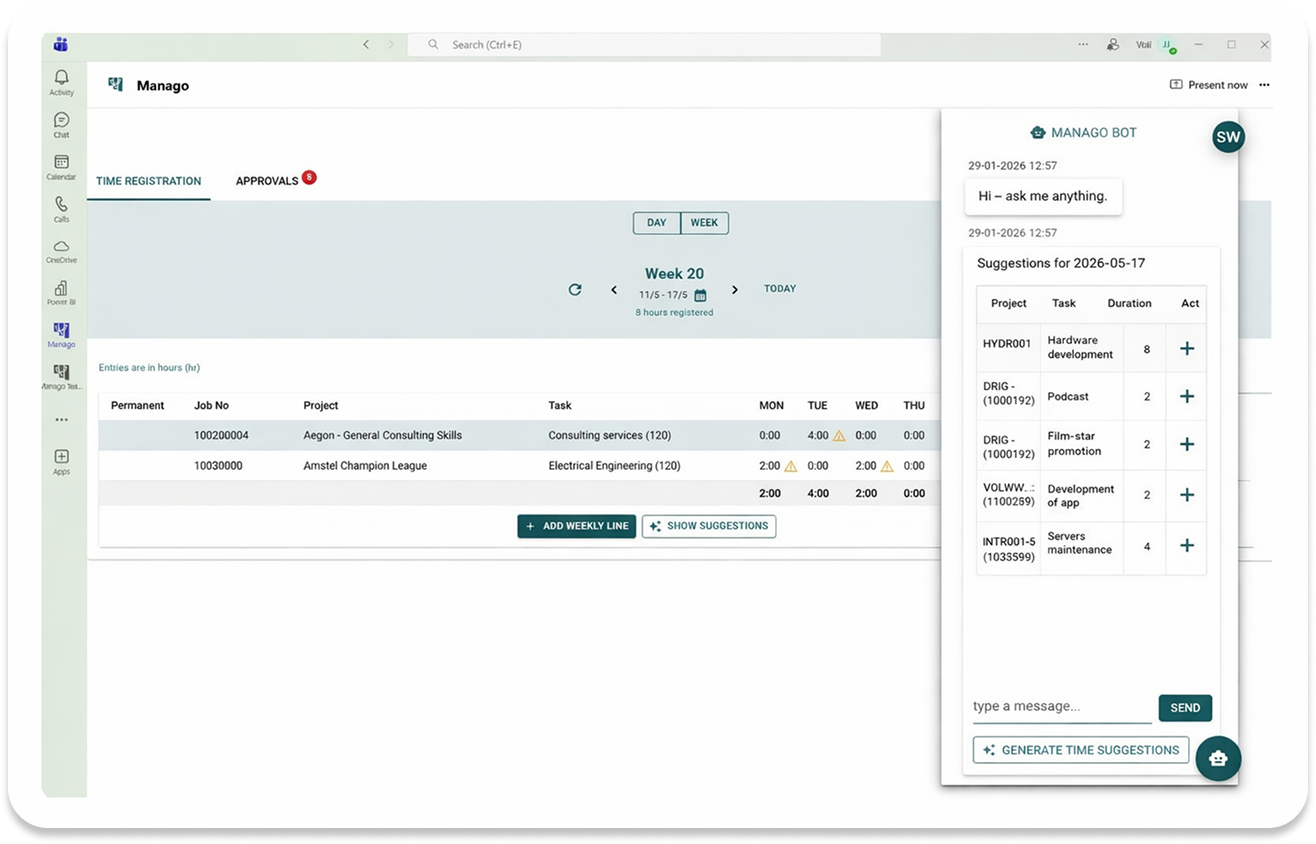The width and height of the screenshot is (1316, 844).
Task: Click SHOW SUGGESTIONS
Action: 709,526
